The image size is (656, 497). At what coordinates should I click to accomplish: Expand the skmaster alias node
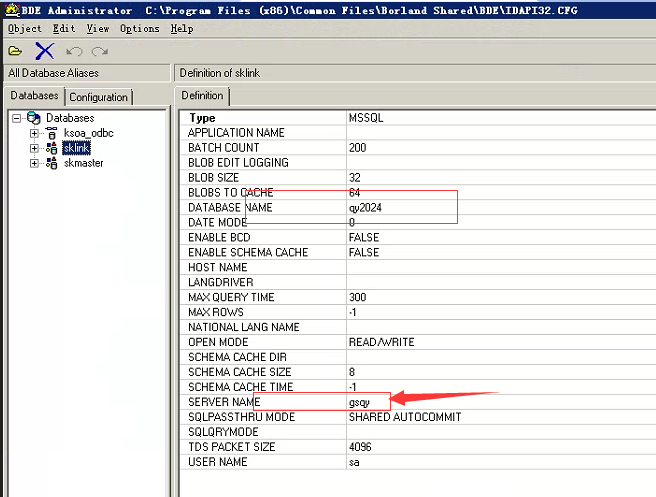34,163
